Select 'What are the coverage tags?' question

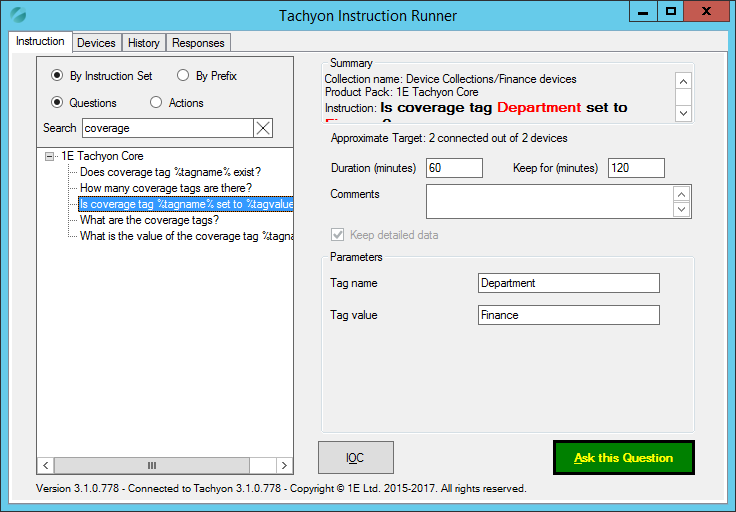coord(149,220)
